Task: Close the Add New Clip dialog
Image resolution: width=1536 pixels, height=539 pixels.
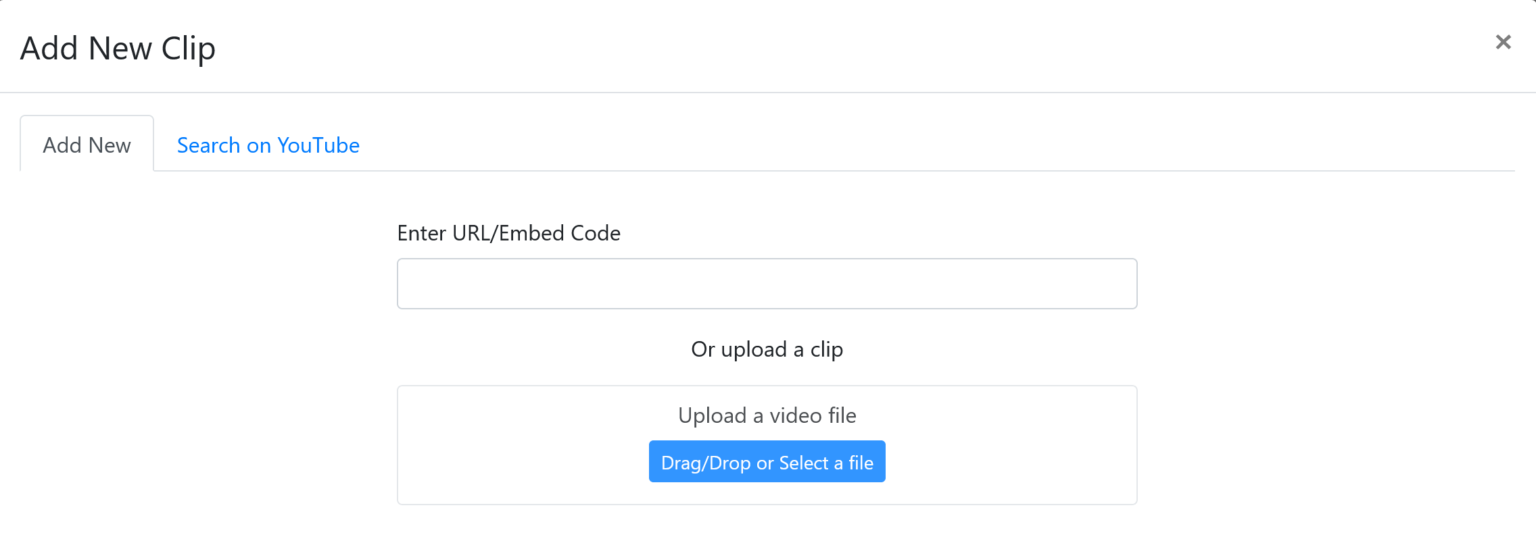Action: tap(1502, 42)
